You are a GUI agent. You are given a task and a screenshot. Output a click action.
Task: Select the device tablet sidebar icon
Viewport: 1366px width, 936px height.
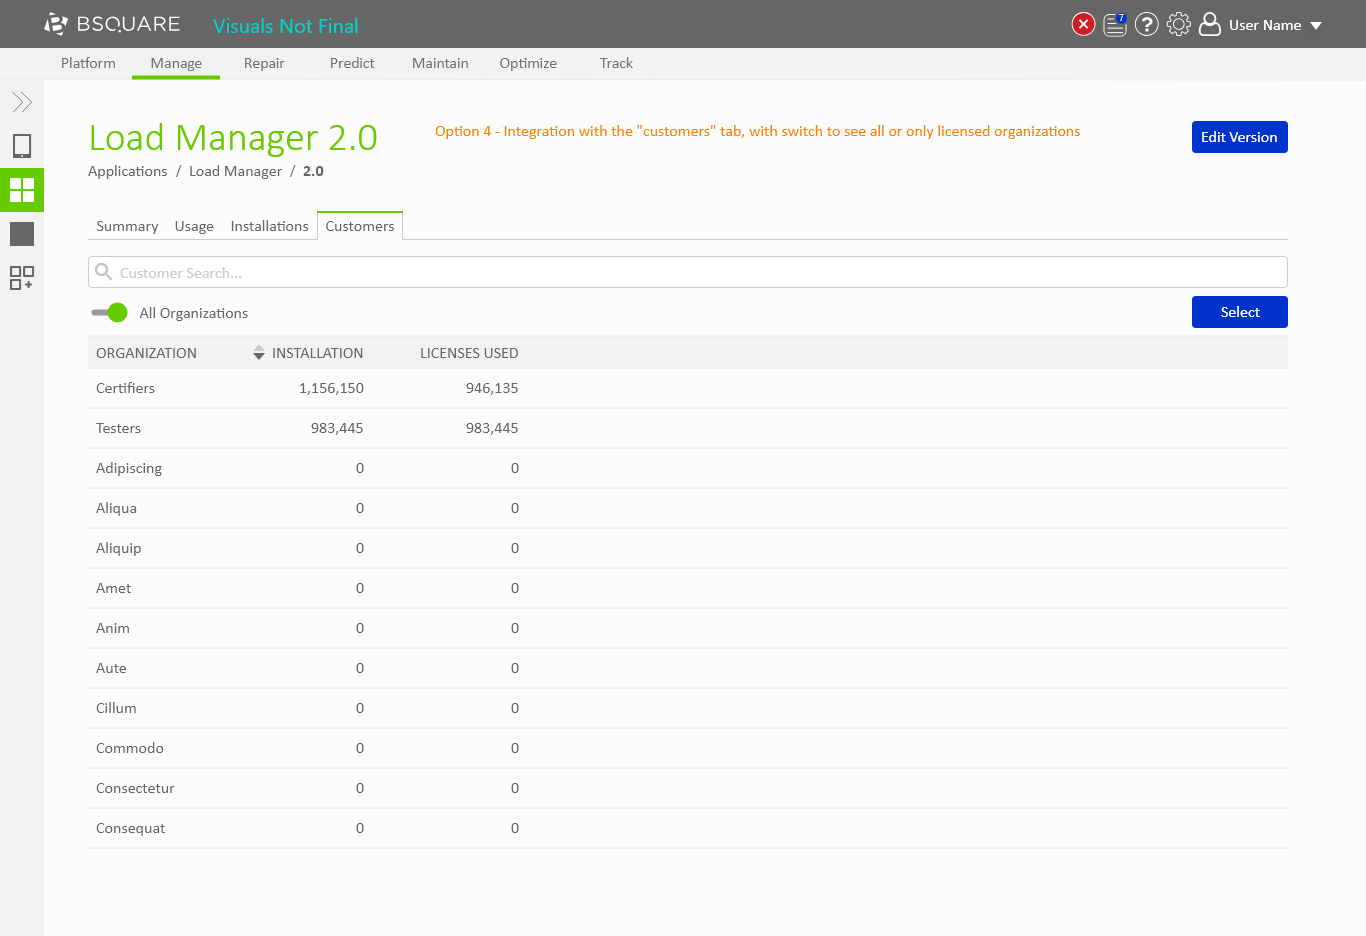(x=22, y=146)
